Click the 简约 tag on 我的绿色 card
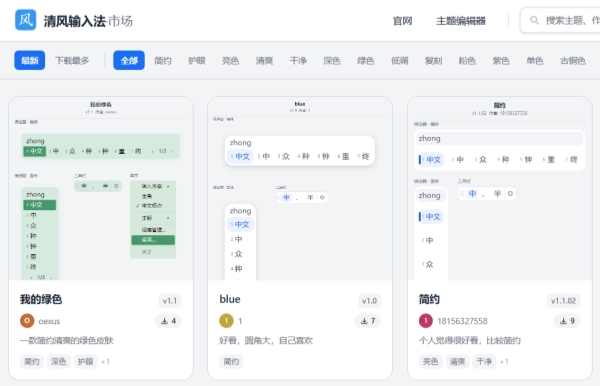The width and height of the screenshot is (600, 386). click(32, 362)
